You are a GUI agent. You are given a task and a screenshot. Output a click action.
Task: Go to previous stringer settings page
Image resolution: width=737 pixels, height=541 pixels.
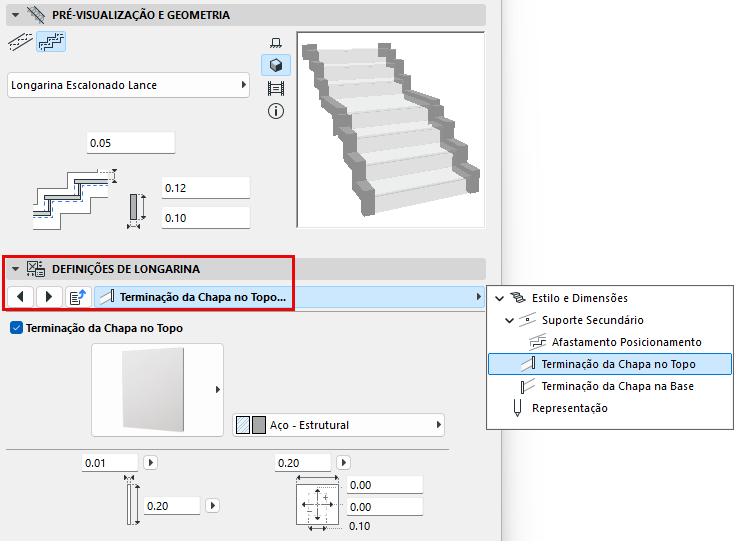20,297
